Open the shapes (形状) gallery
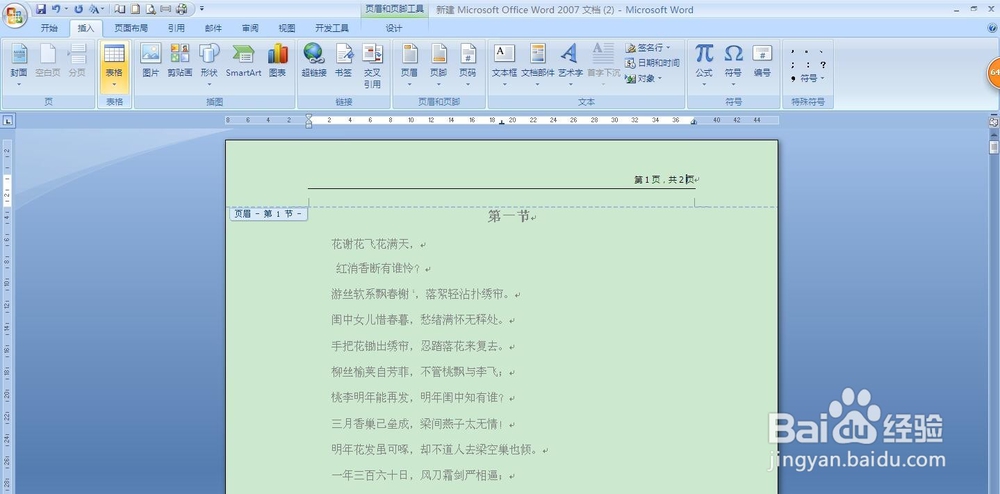 tap(209, 65)
